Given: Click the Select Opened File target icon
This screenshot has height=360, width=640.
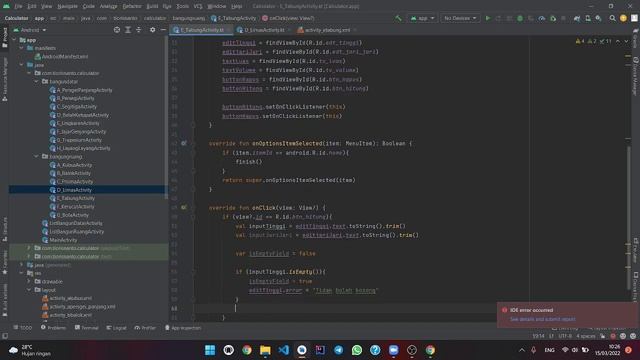Looking at the screenshot, I should coord(117,30).
